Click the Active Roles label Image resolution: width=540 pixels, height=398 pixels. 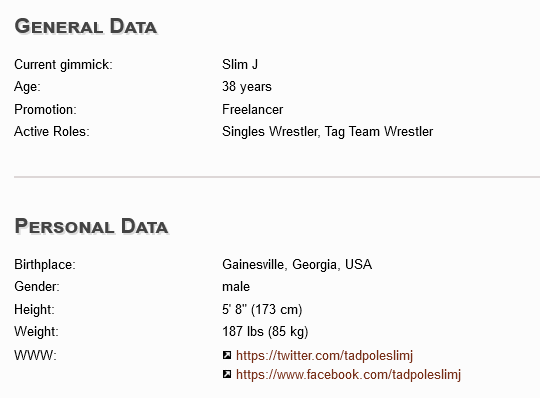[52, 132]
